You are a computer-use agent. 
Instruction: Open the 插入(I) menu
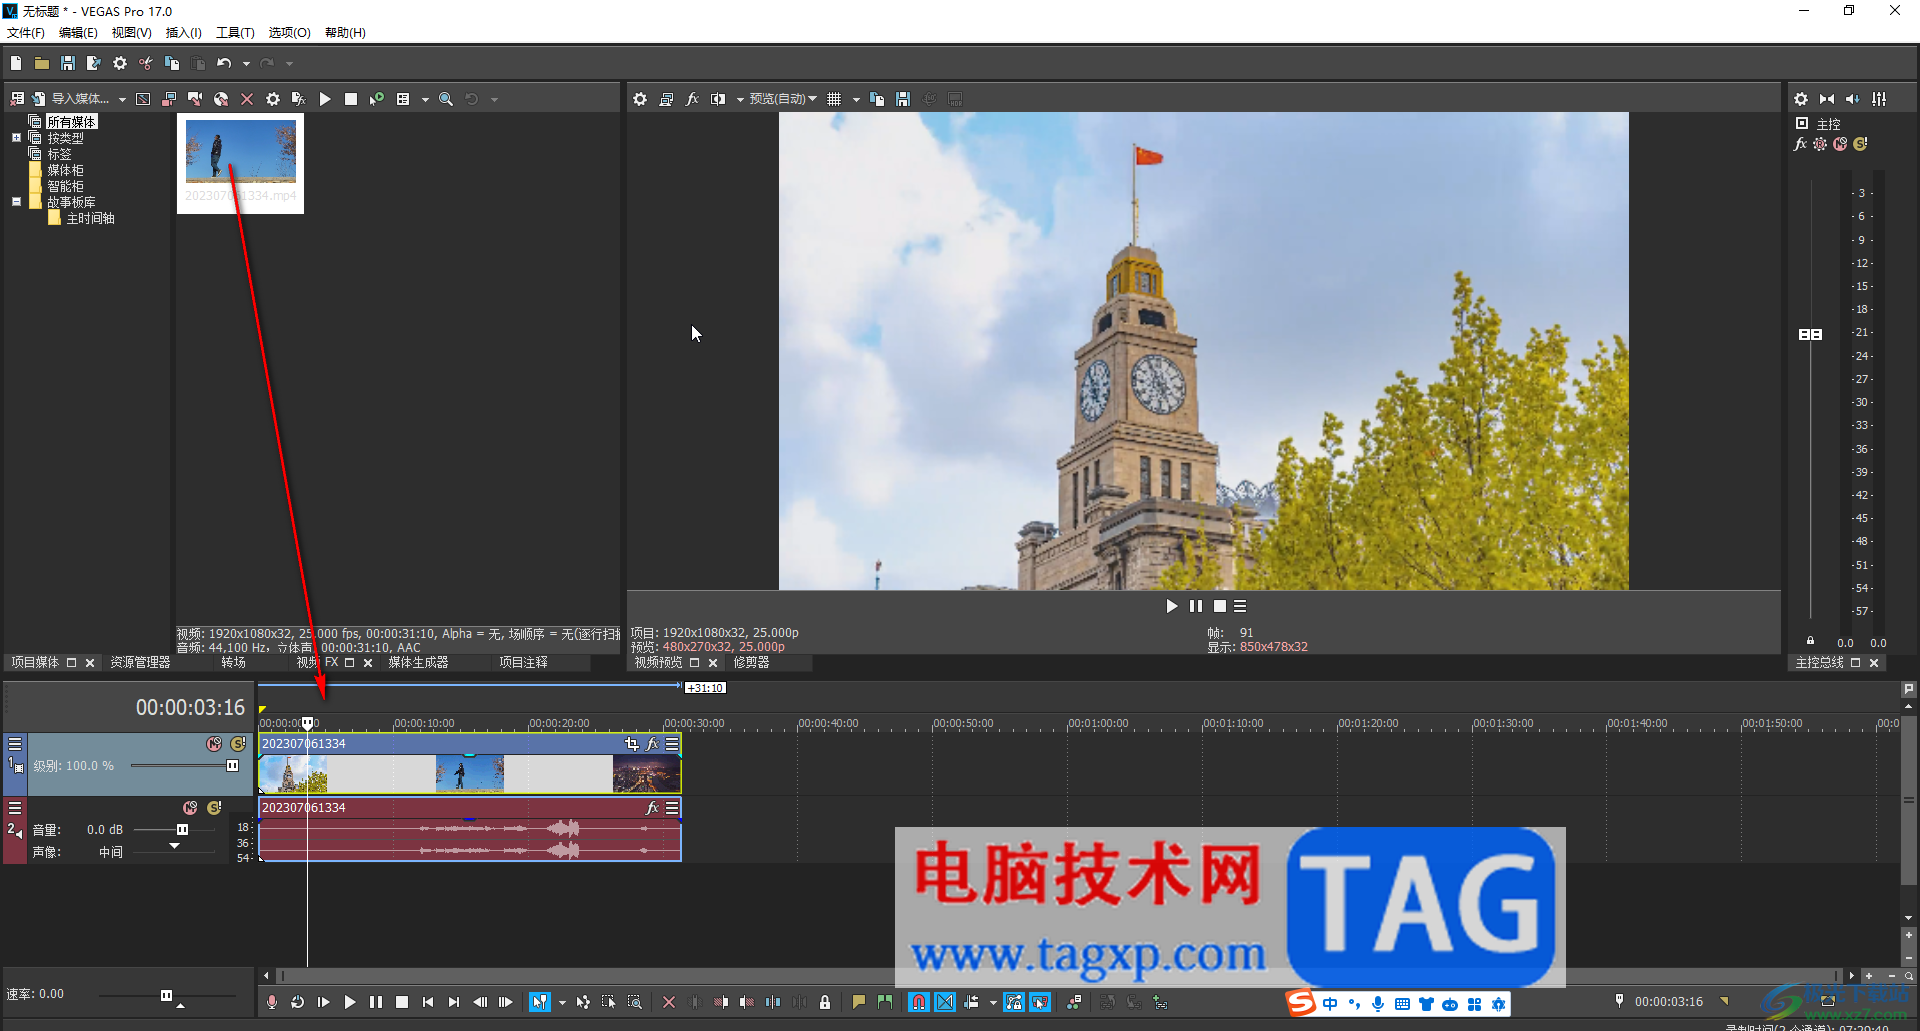click(183, 33)
